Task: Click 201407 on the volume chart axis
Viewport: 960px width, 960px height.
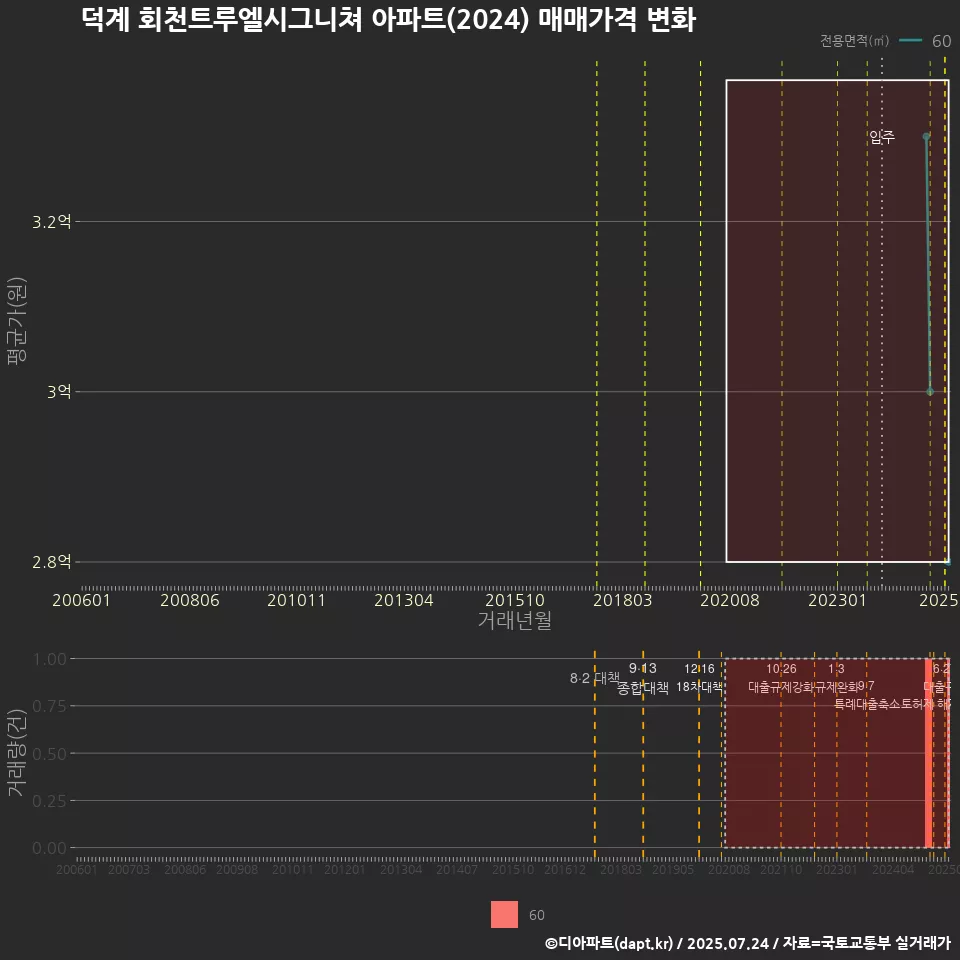Action: [457, 869]
